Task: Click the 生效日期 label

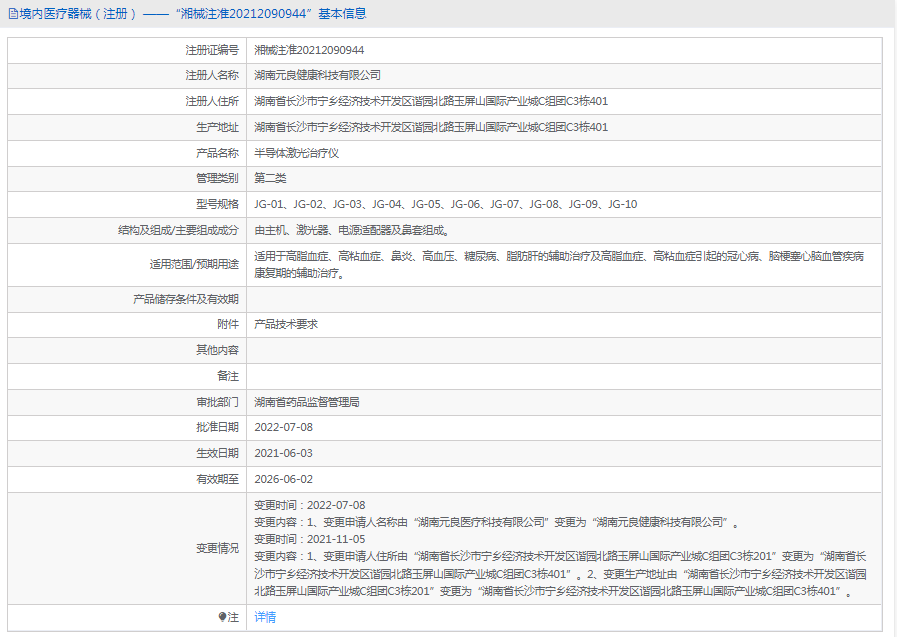Action: 217,453
